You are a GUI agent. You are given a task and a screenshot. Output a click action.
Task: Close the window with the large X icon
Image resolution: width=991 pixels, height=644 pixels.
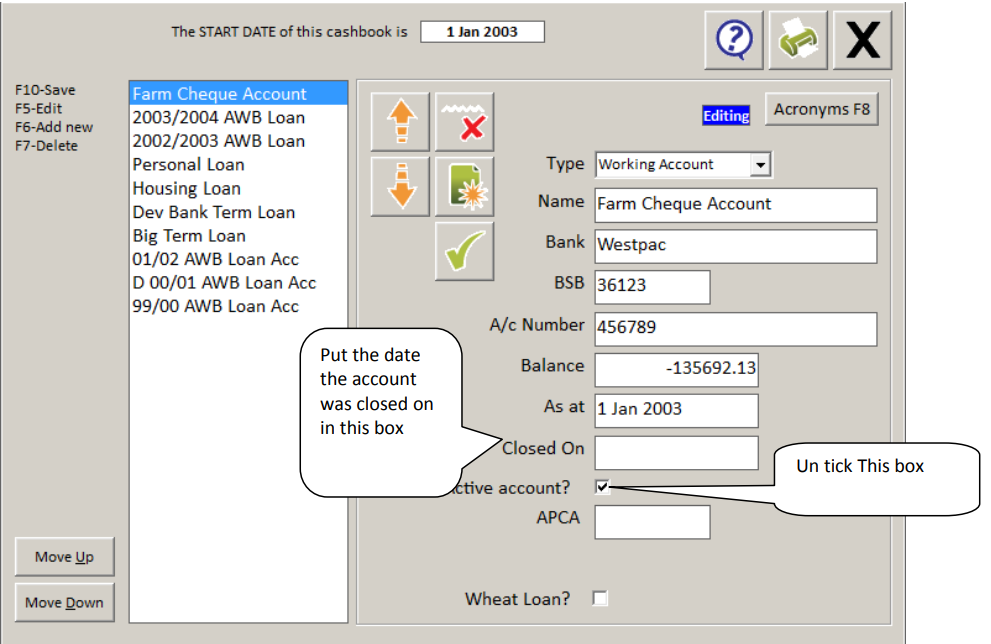click(x=863, y=40)
